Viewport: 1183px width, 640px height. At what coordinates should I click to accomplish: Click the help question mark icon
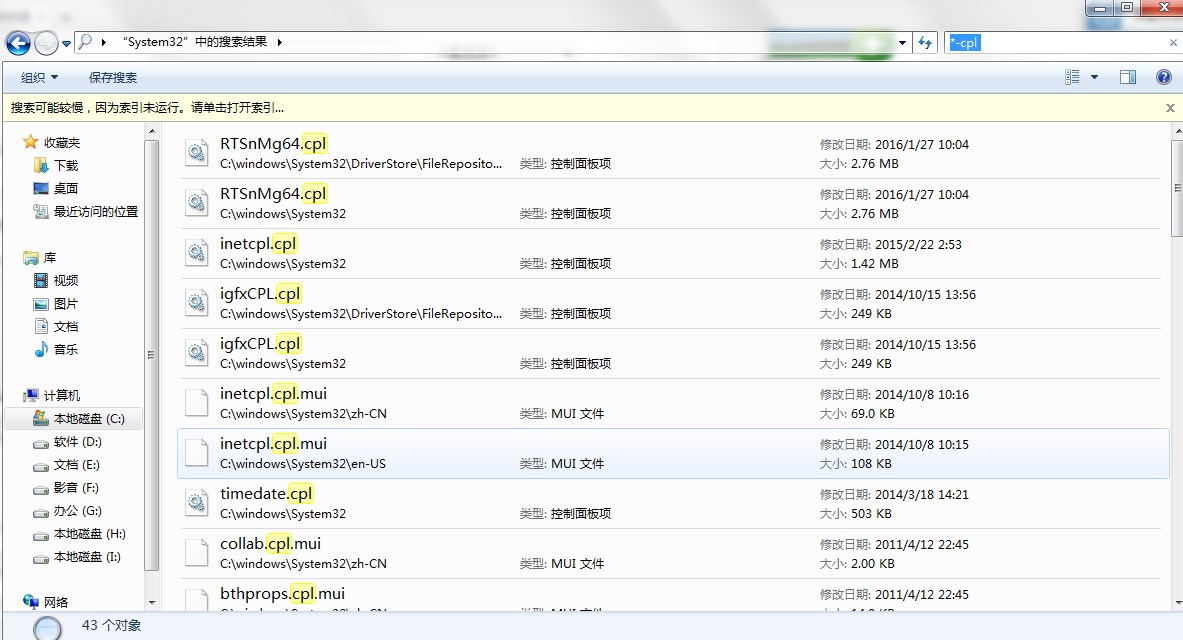click(1163, 77)
